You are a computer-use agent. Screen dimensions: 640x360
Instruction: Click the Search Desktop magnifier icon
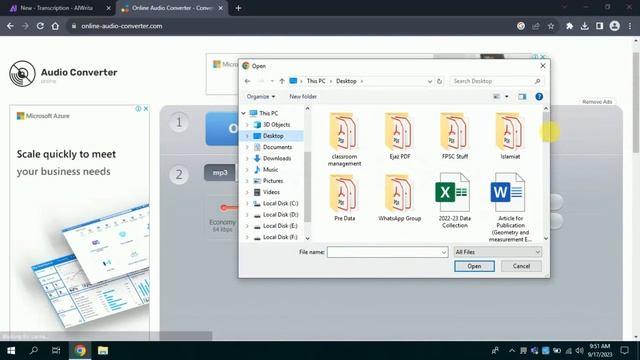pos(538,81)
